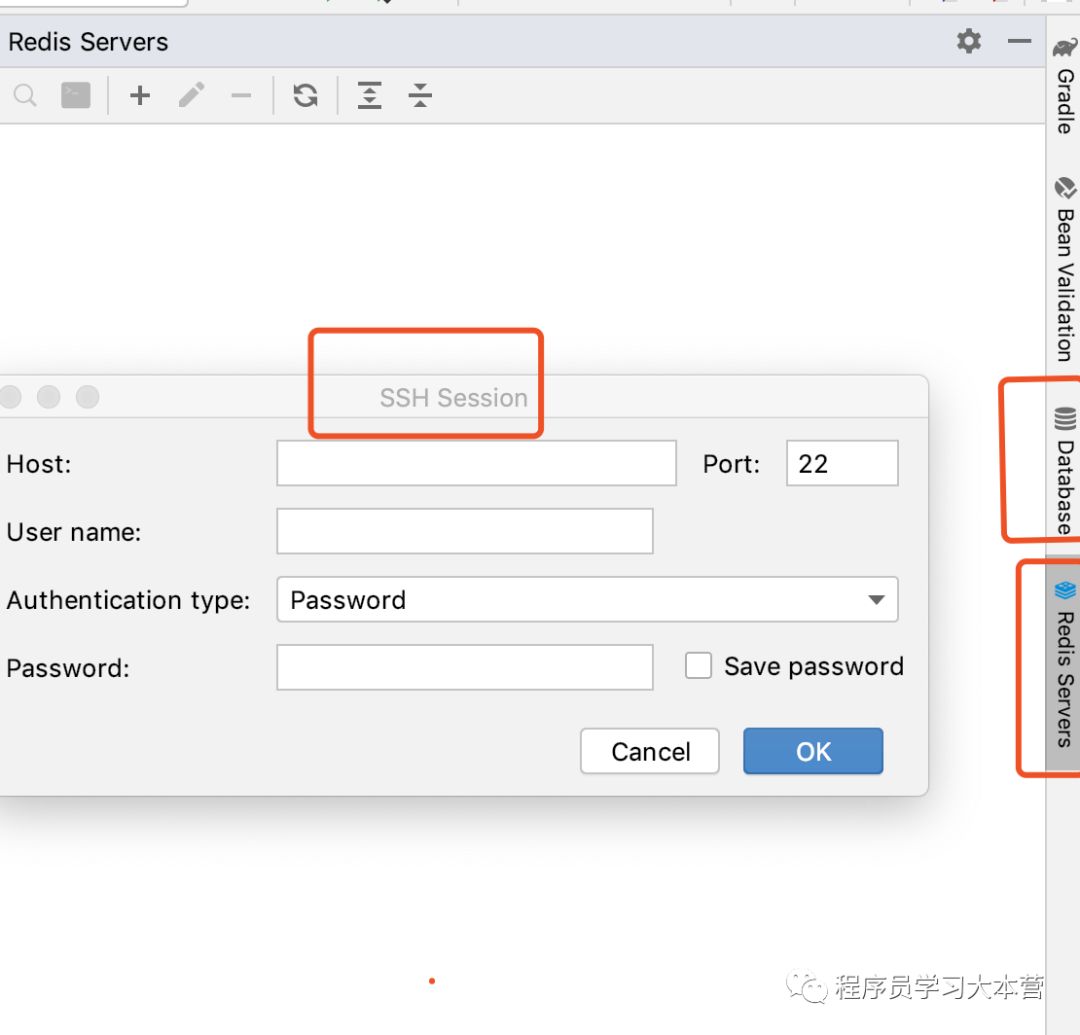Switch to the Database side tab
This screenshot has width=1080, height=1035.
[x=1065, y=470]
